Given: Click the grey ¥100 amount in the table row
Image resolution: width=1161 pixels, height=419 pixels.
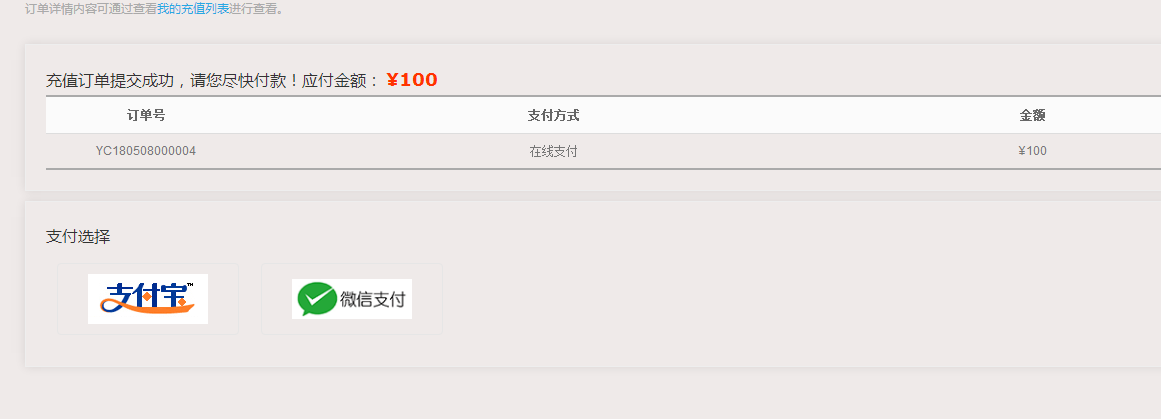Looking at the screenshot, I should tap(1032, 151).
